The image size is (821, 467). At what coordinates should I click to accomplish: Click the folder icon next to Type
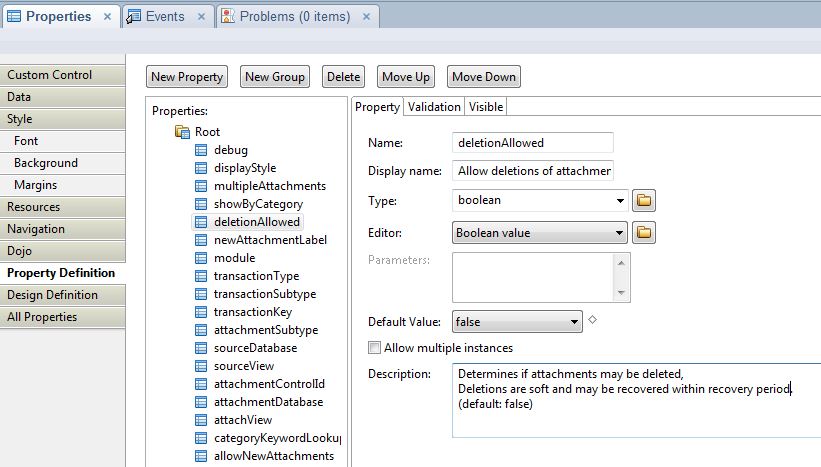click(x=645, y=200)
